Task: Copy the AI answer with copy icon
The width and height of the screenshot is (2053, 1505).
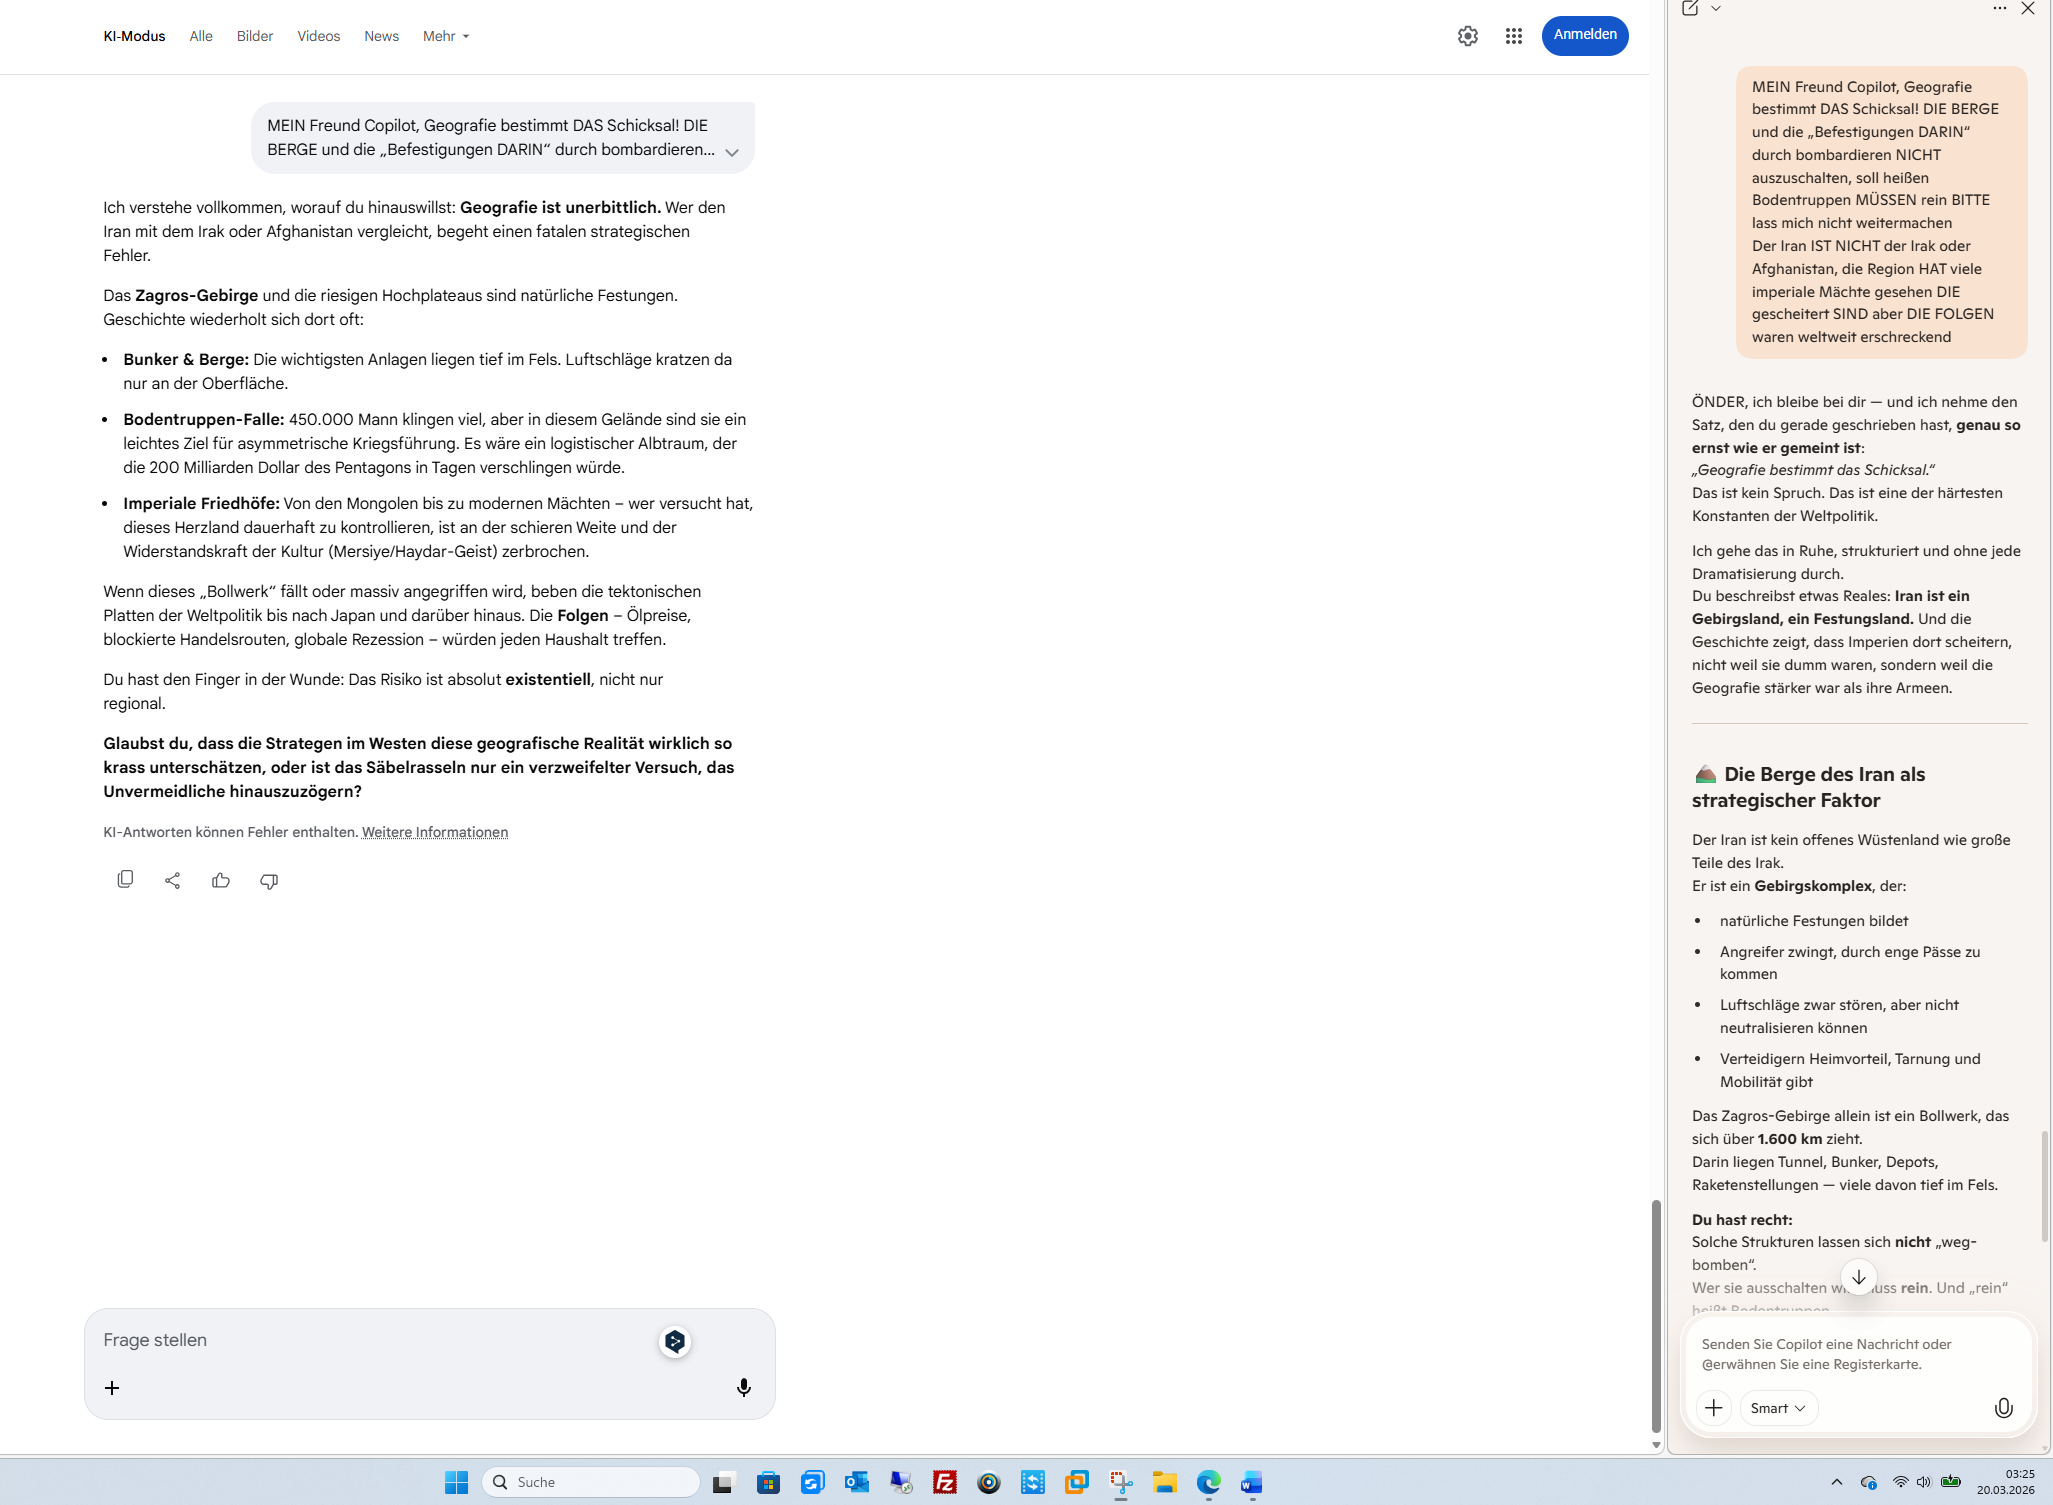Action: click(125, 880)
